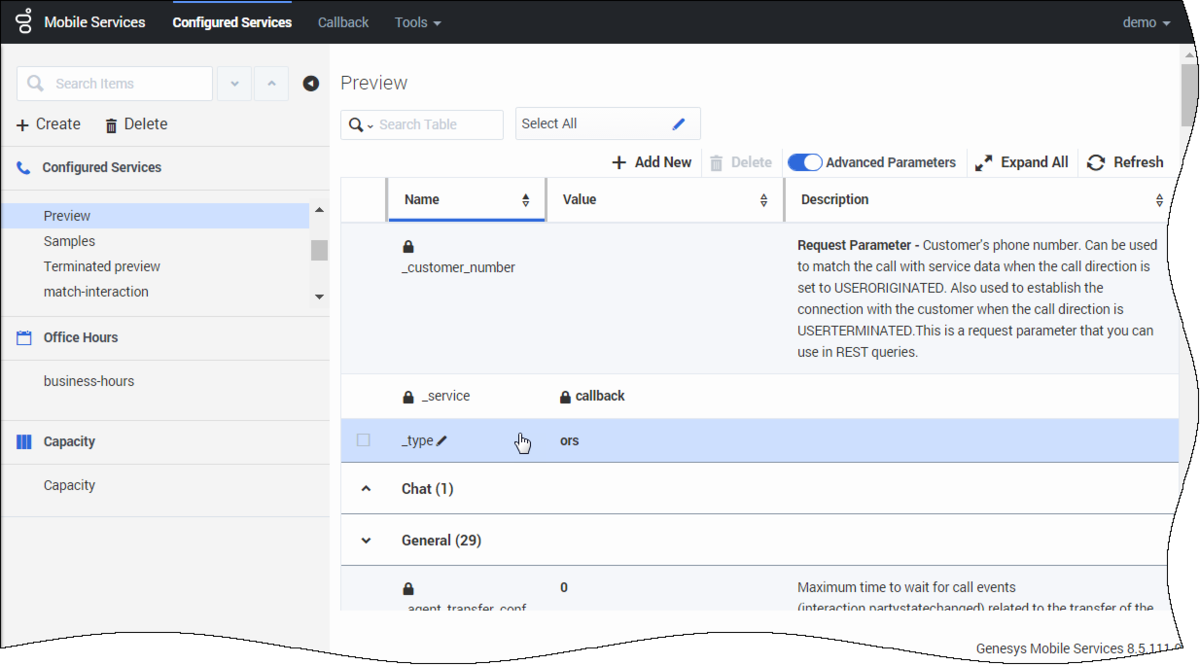Collapse the Chat (1) group
Screen dimensions: 1200x665
coord(366,489)
